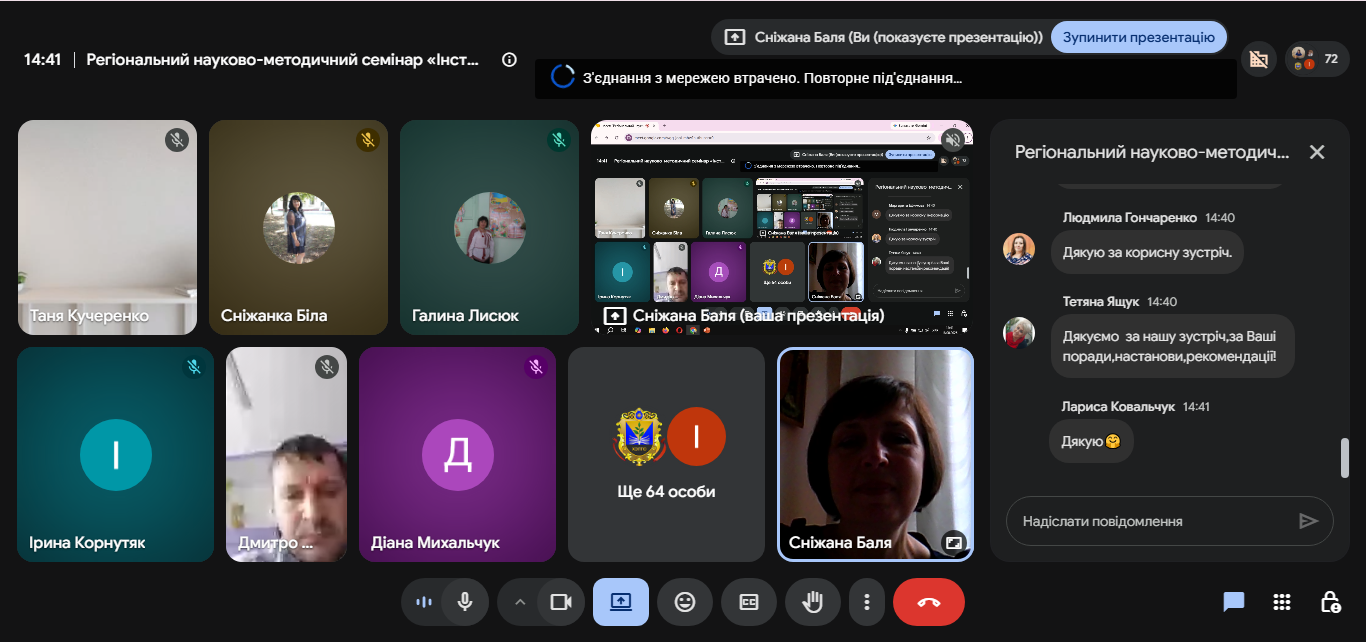Viewport: 1366px width, 642px height.
Task: Click muted mic icon on Дмитро tile
Action: point(327,367)
